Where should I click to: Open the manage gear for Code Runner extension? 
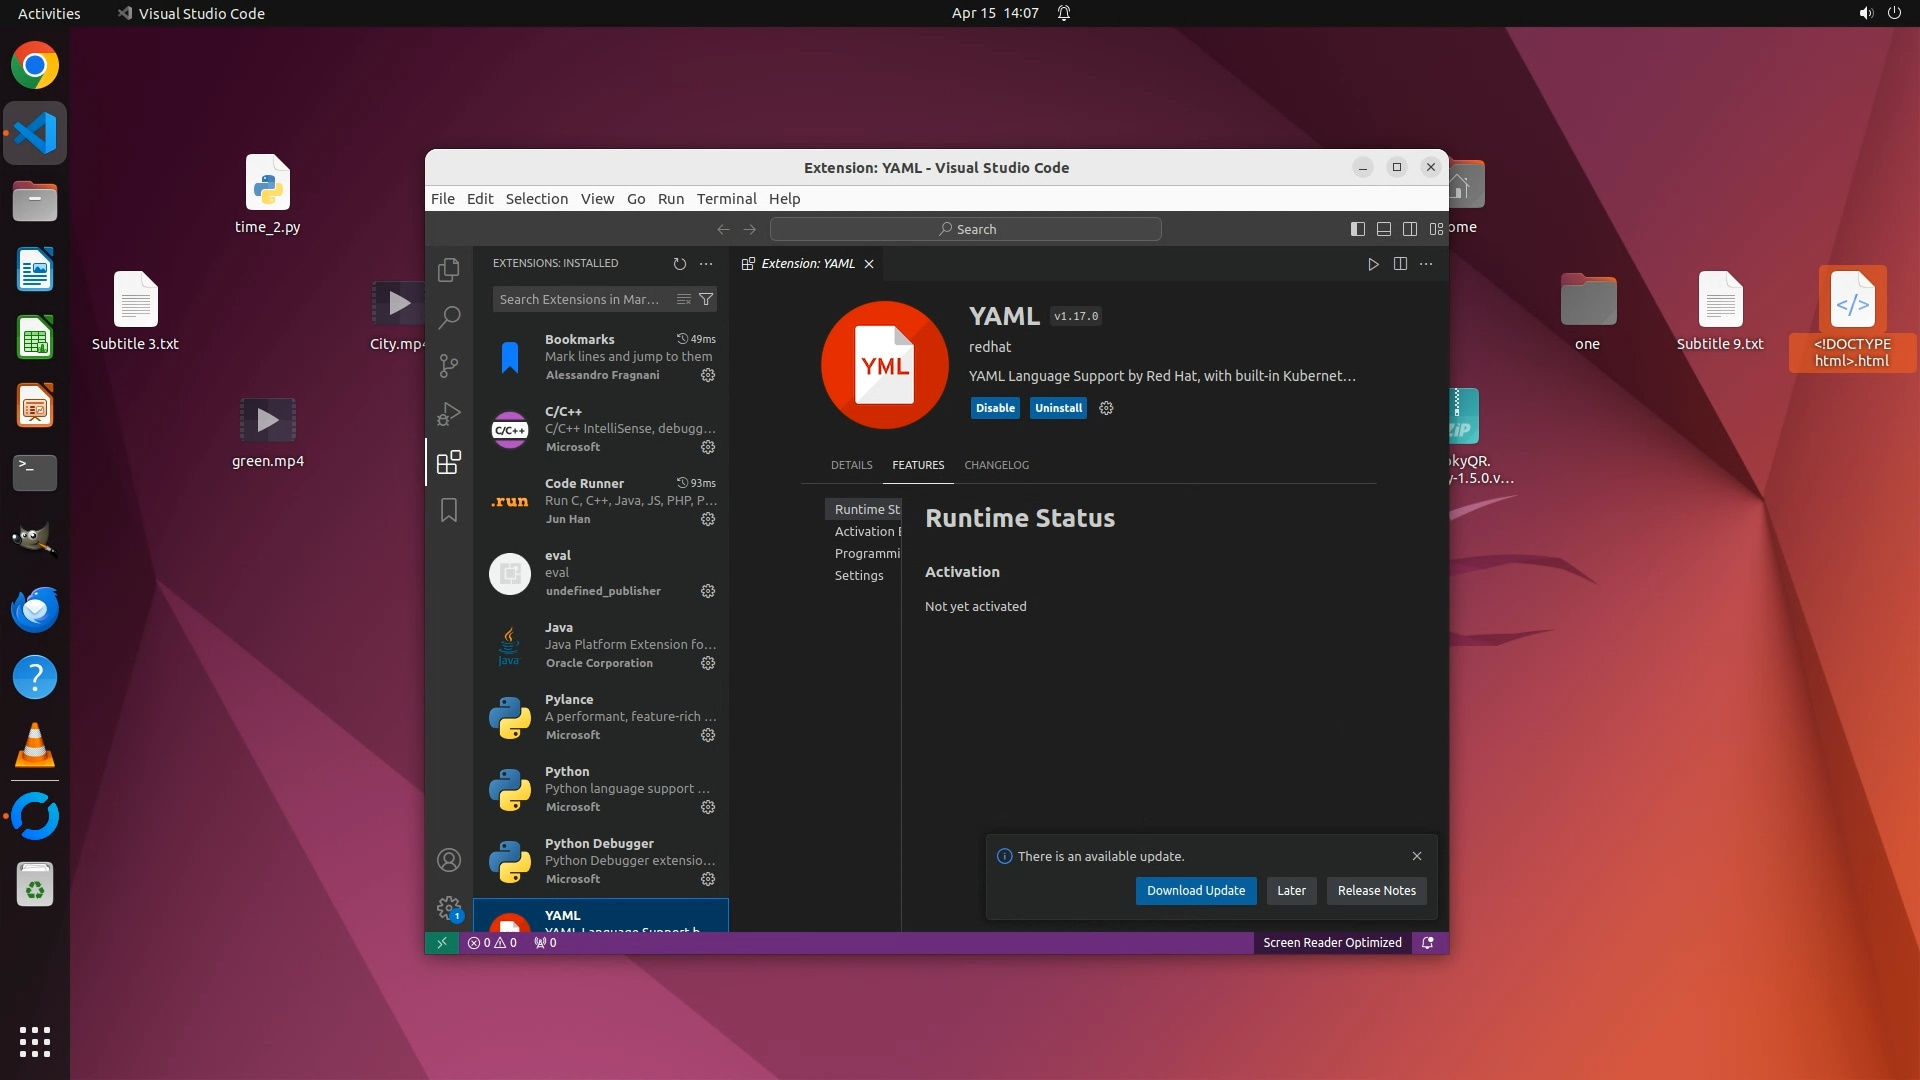pyautogui.click(x=708, y=519)
